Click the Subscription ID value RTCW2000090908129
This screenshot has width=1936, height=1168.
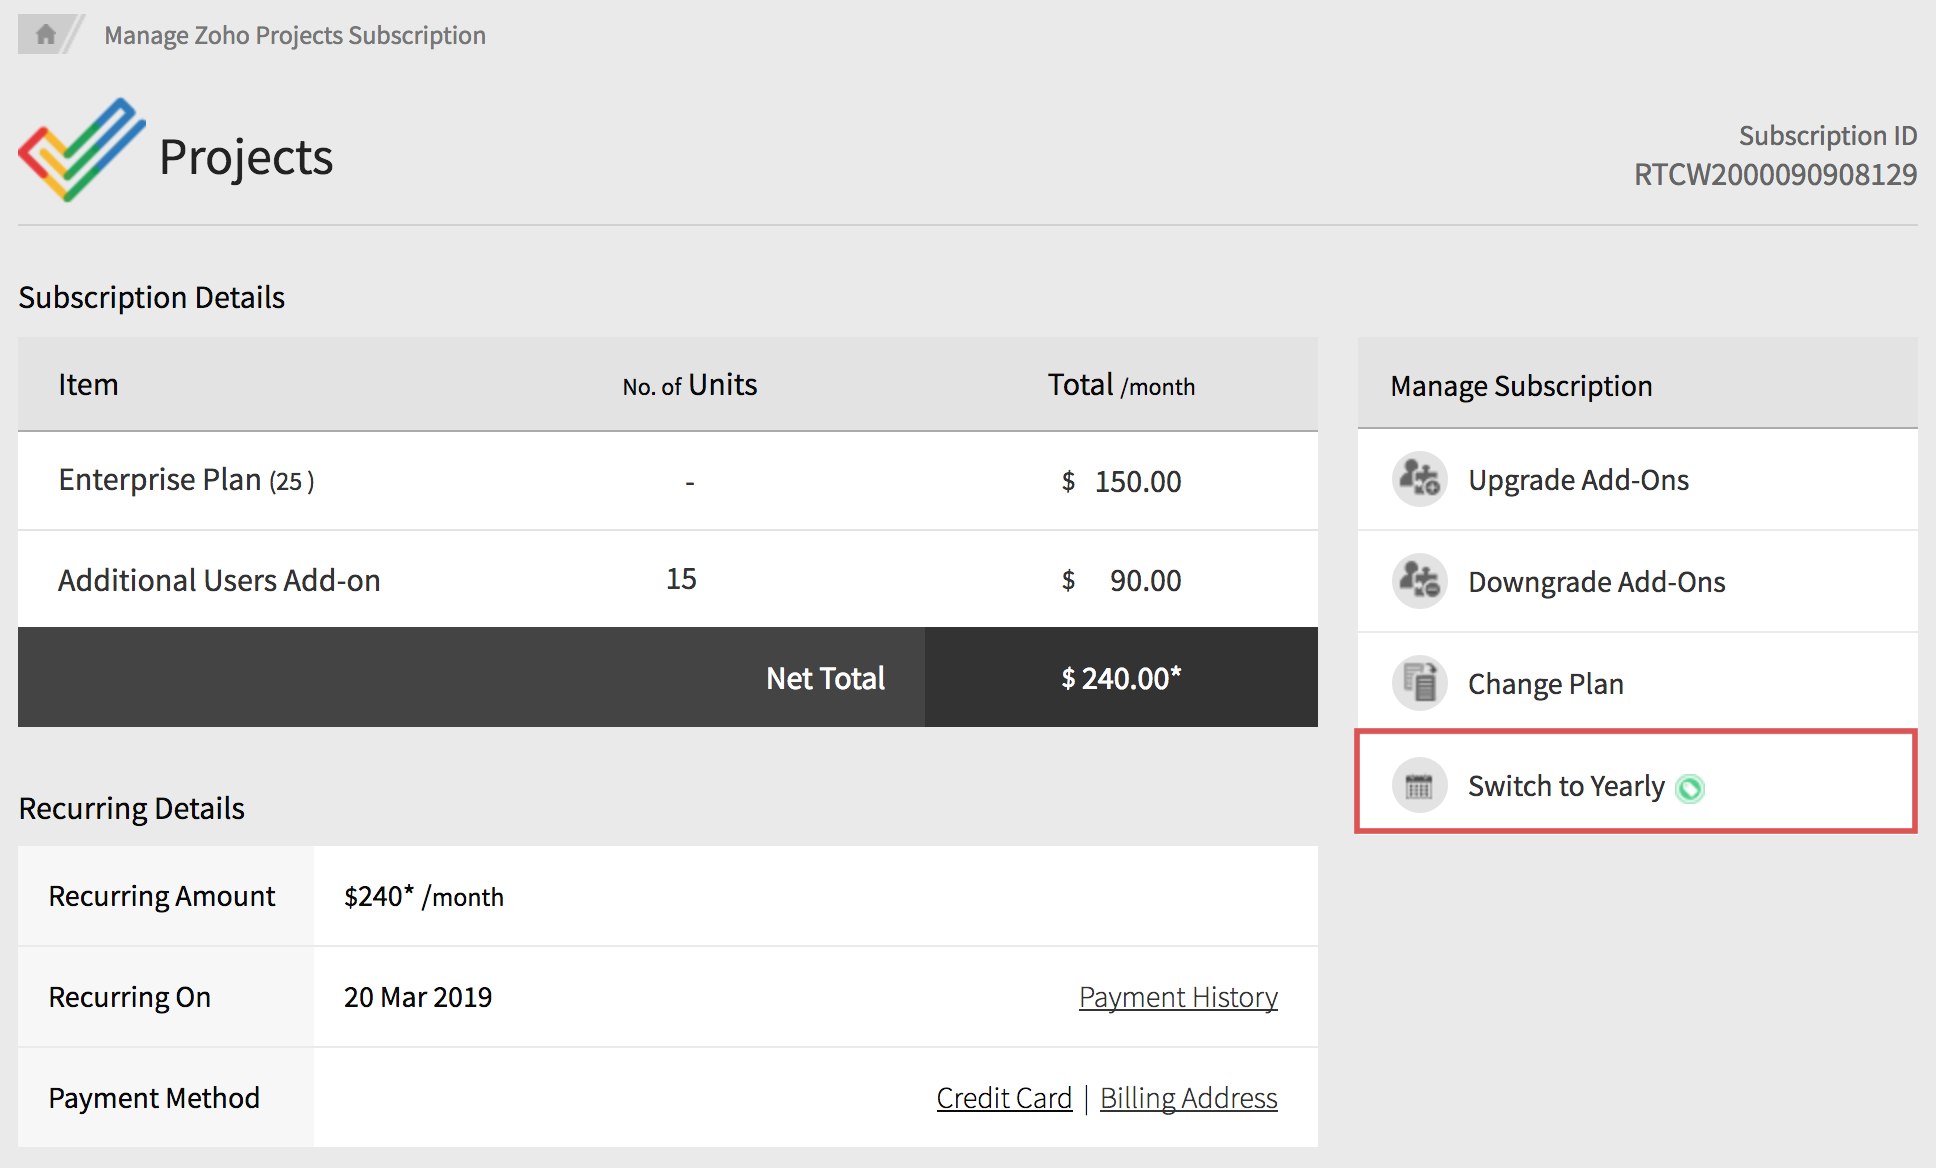[1775, 175]
